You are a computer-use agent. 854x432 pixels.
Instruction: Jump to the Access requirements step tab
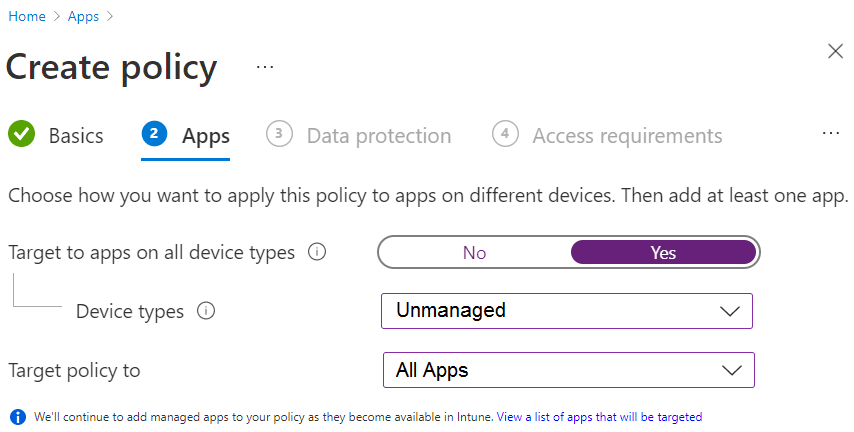(x=627, y=136)
